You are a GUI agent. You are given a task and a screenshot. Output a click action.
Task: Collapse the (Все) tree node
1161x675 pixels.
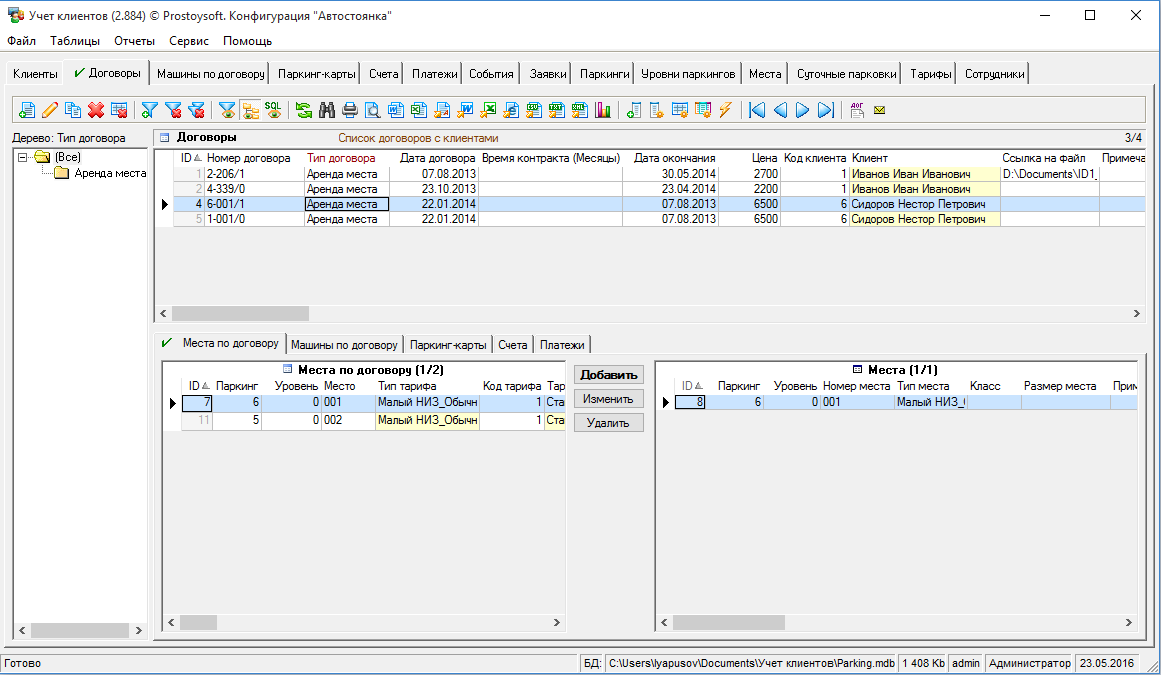[x=23, y=157]
